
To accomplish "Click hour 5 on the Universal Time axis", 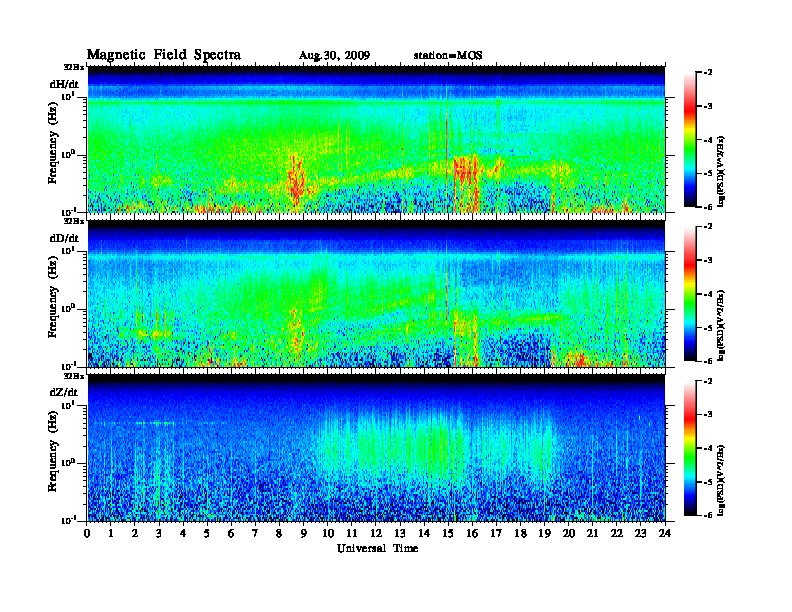I will pos(207,533).
